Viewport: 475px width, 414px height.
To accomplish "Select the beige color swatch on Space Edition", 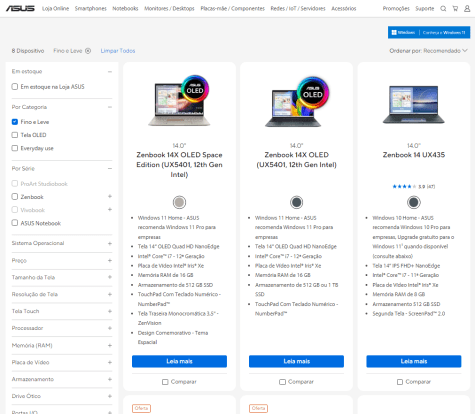I will pos(179,202).
